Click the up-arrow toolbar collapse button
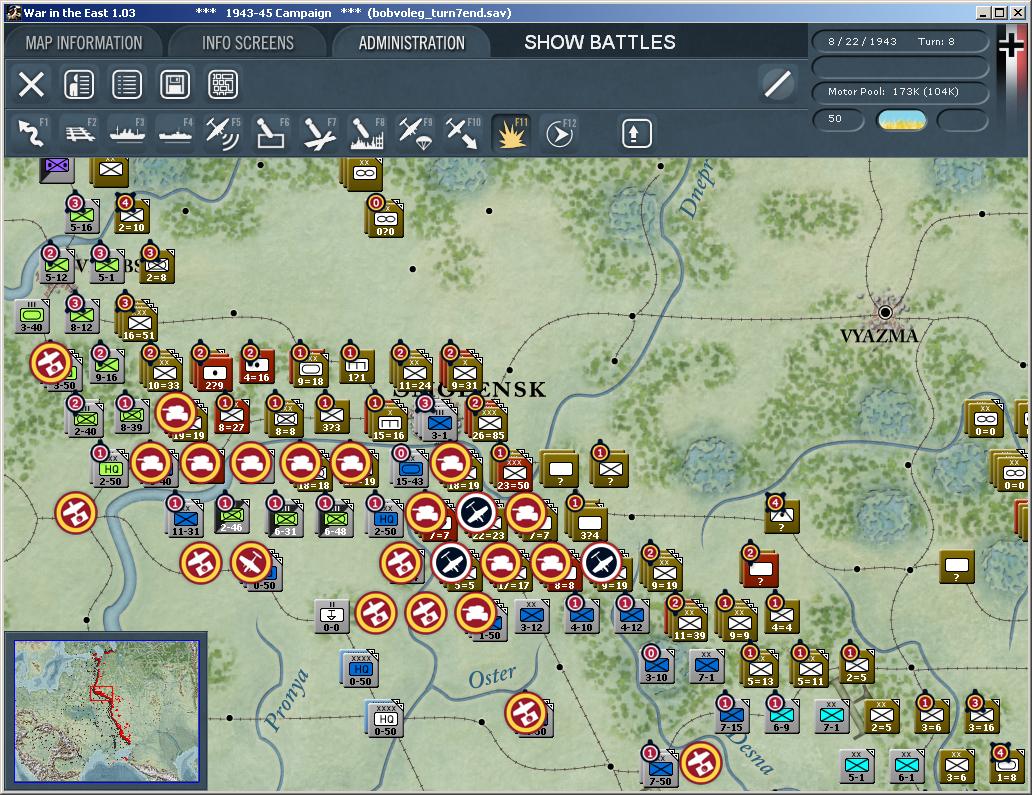This screenshot has height=795, width=1032. click(x=636, y=134)
